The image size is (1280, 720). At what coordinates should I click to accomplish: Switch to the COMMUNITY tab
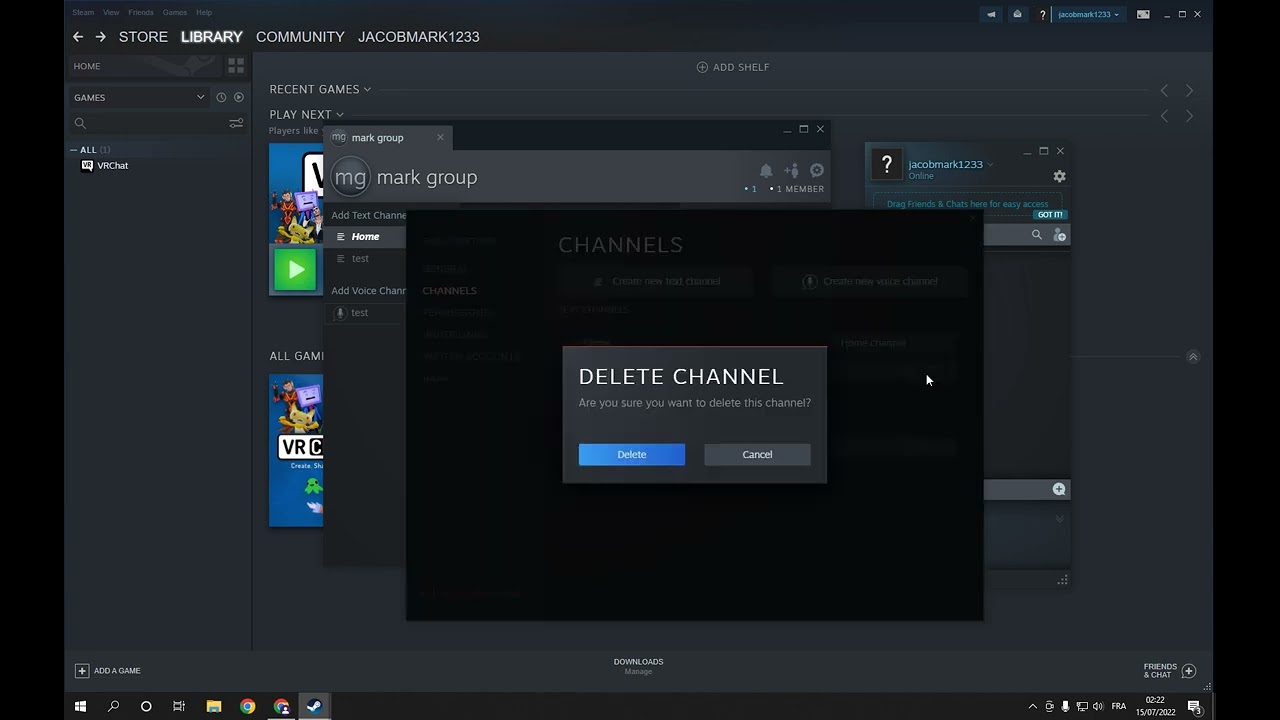click(x=300, y=37)
